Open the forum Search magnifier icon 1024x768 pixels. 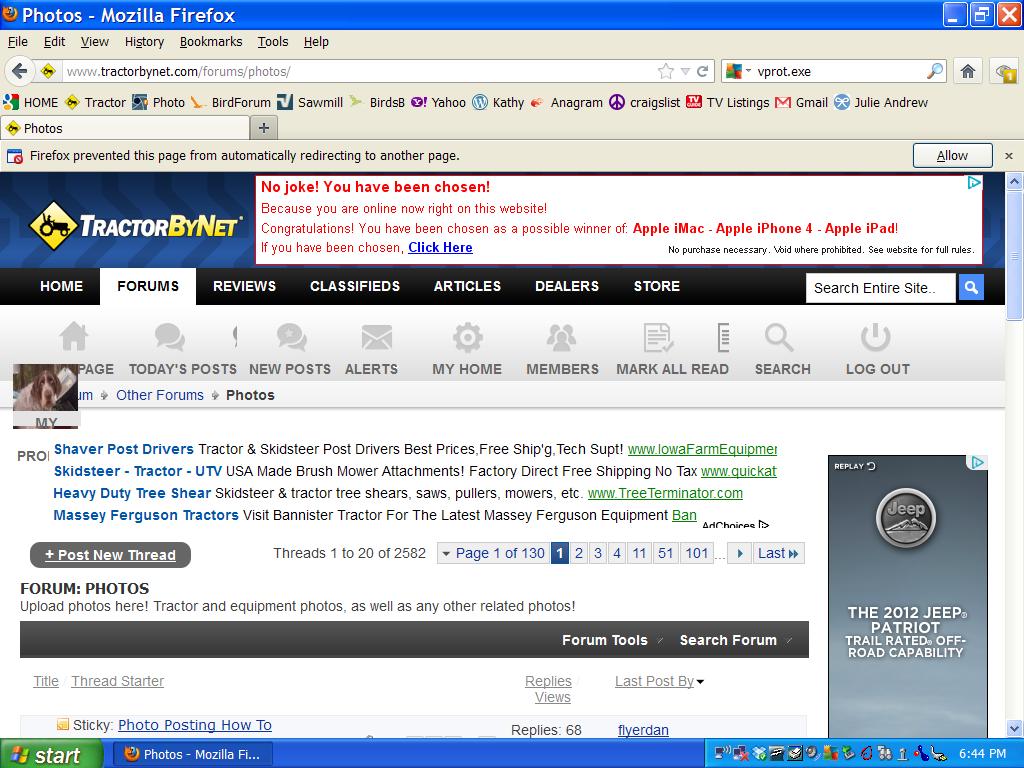778,338
